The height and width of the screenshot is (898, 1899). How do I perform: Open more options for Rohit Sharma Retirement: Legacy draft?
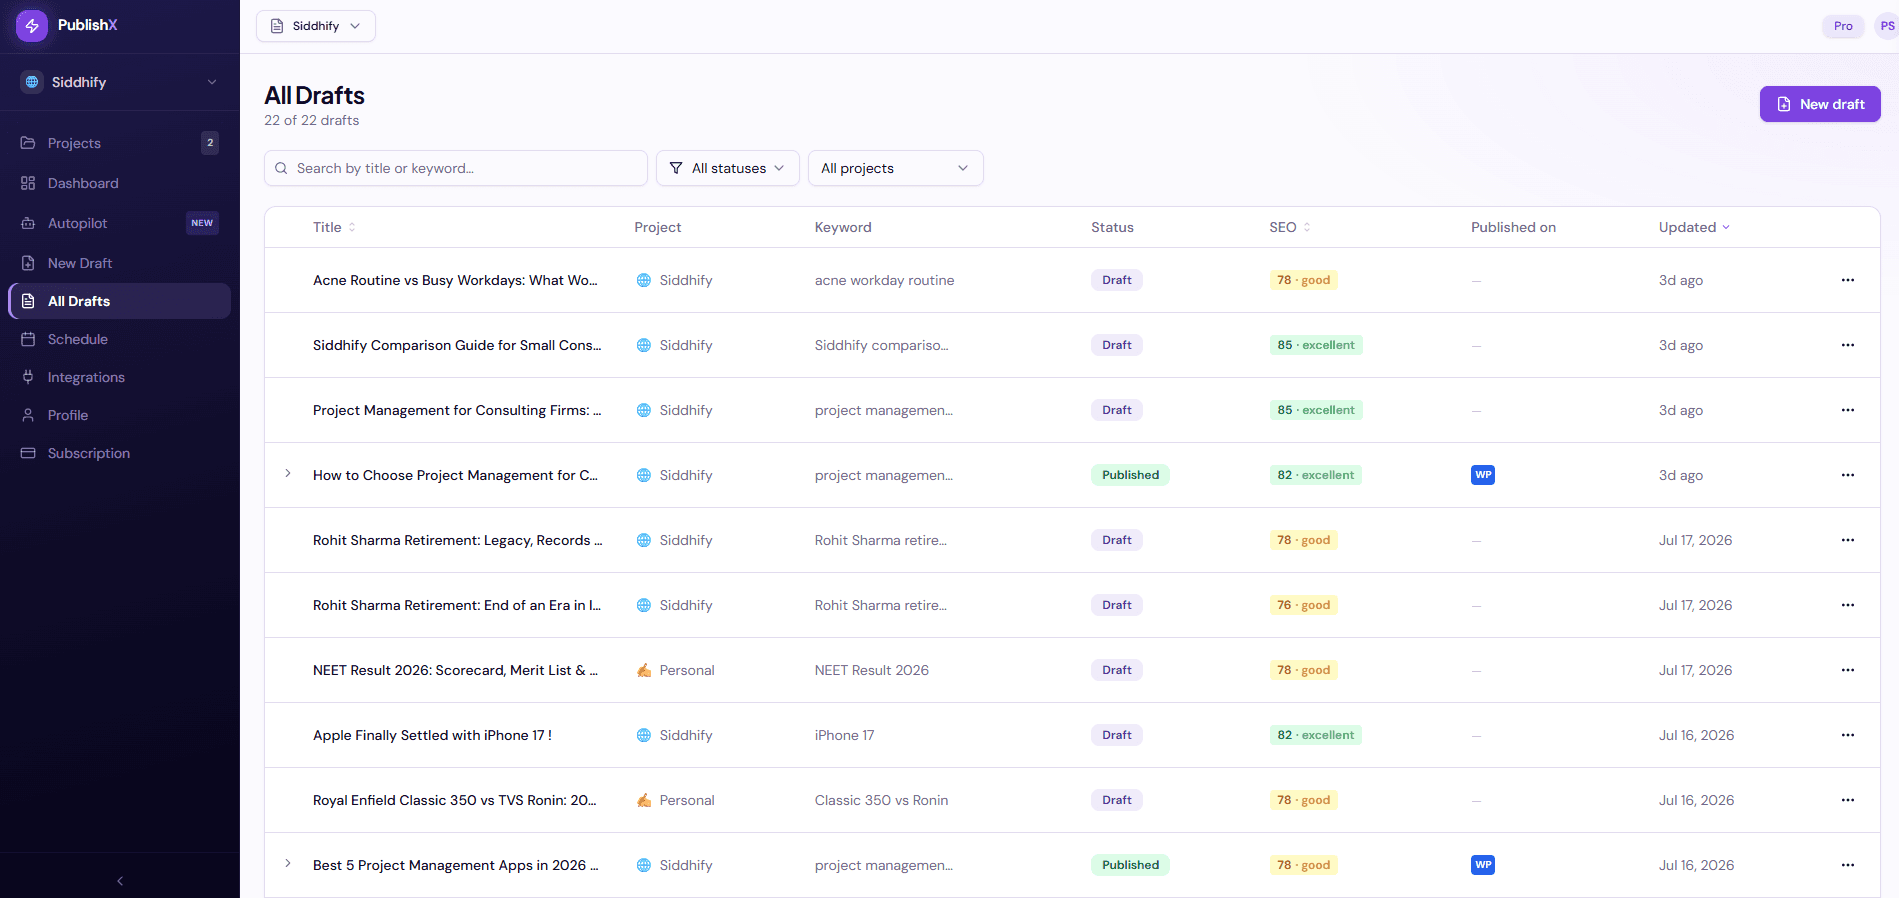click(1848, 540)
